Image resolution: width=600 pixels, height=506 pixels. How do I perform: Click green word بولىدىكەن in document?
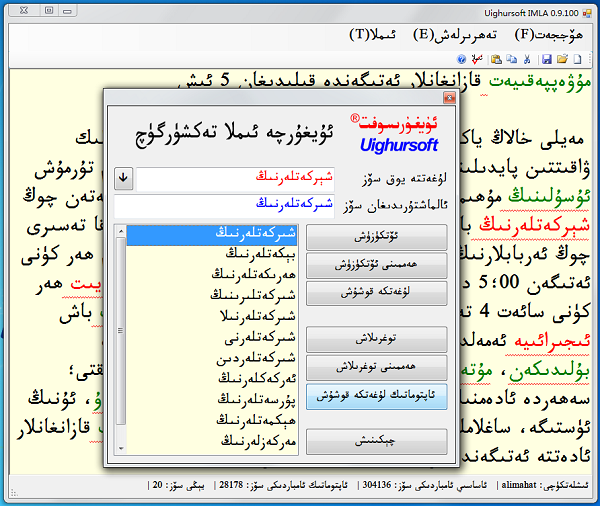549,371
